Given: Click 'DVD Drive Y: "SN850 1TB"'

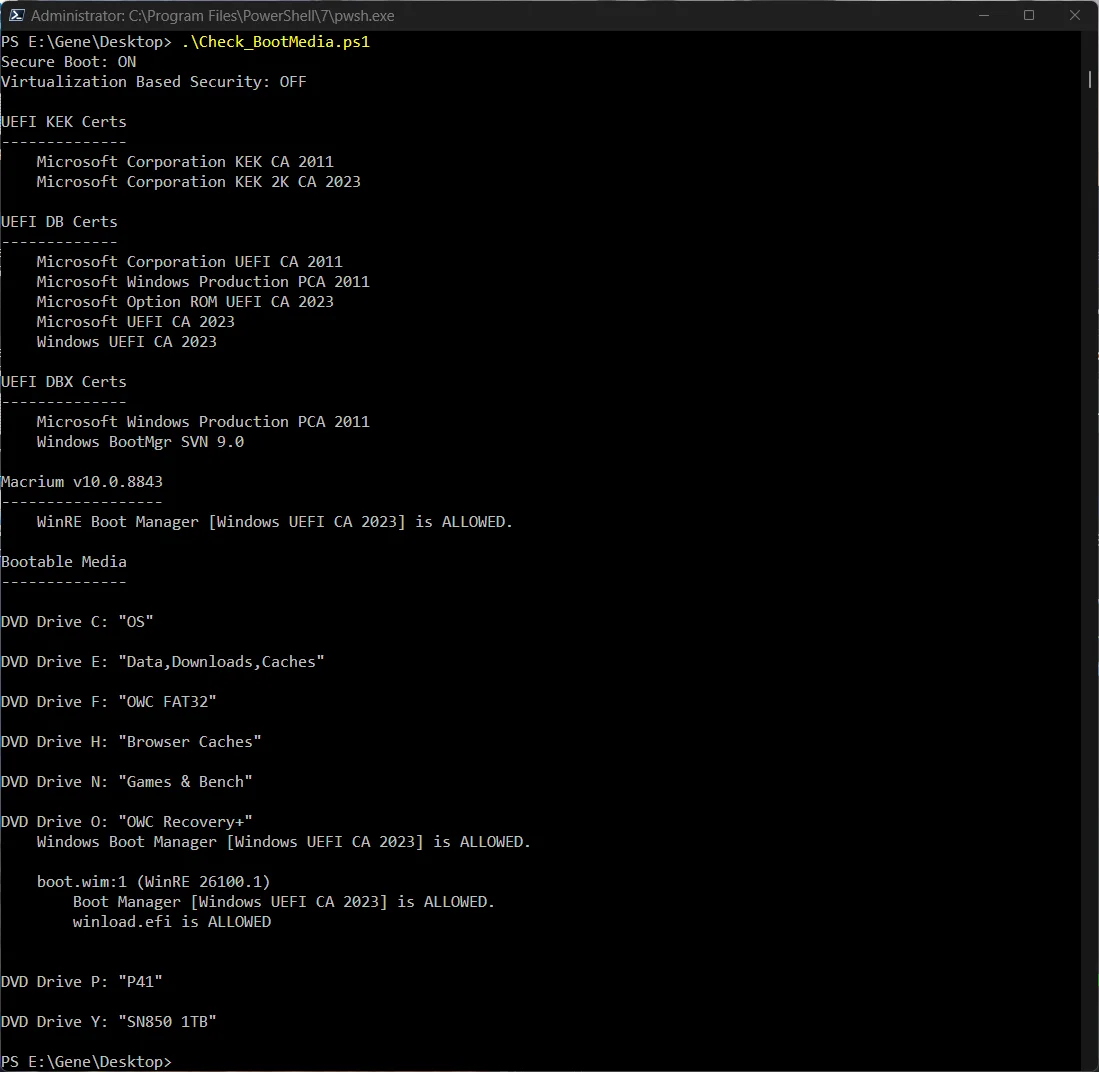Looking at the screenshot, I should pyautogui.click(x=109, y=1022).
